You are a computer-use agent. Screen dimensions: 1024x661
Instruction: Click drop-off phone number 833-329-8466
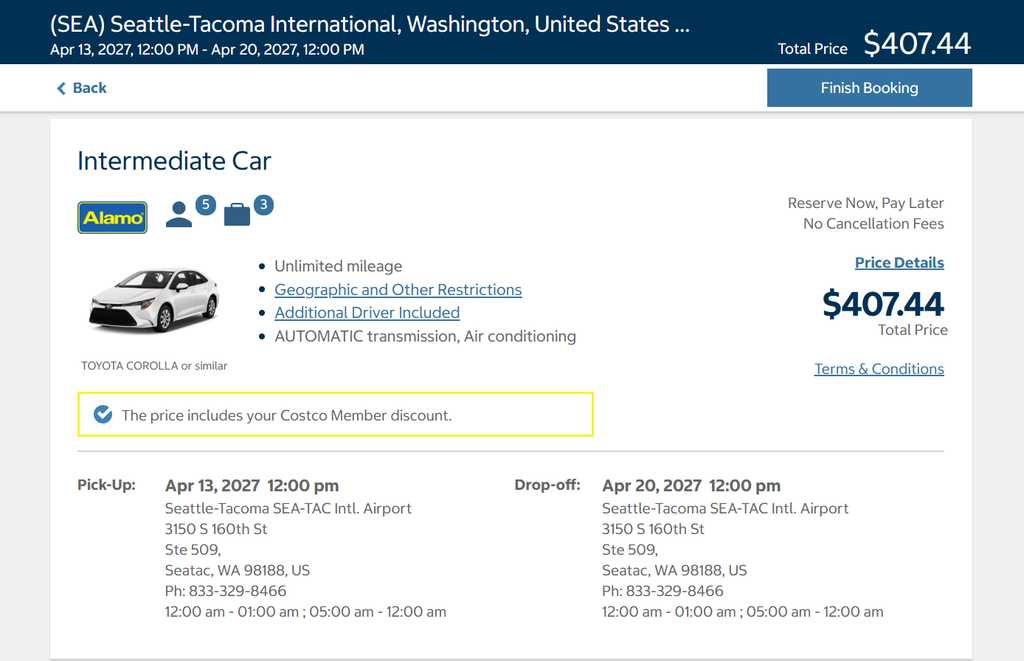pos(675,591)
